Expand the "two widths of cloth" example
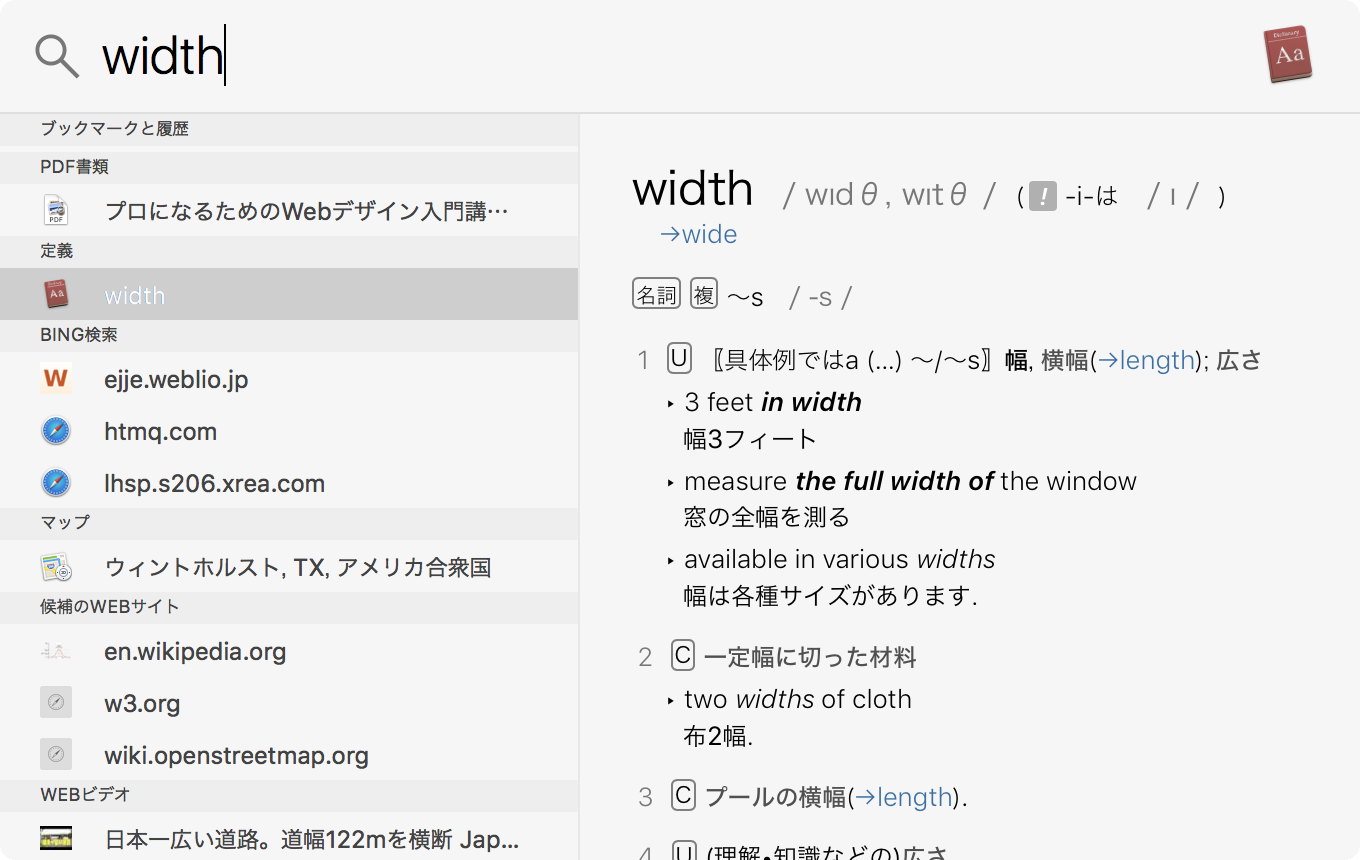This screenshot has height=860, width=1360. 671,700
